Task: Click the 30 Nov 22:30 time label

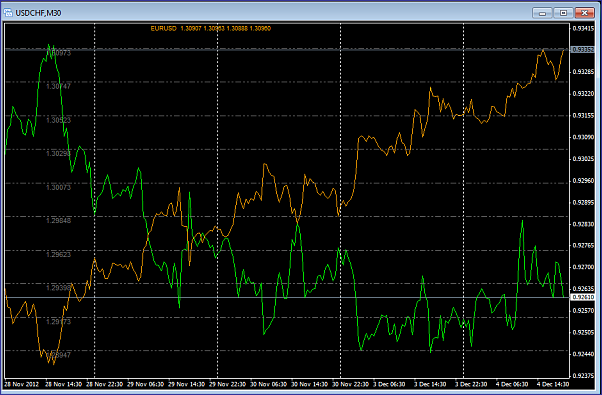Action: [351, 384]
